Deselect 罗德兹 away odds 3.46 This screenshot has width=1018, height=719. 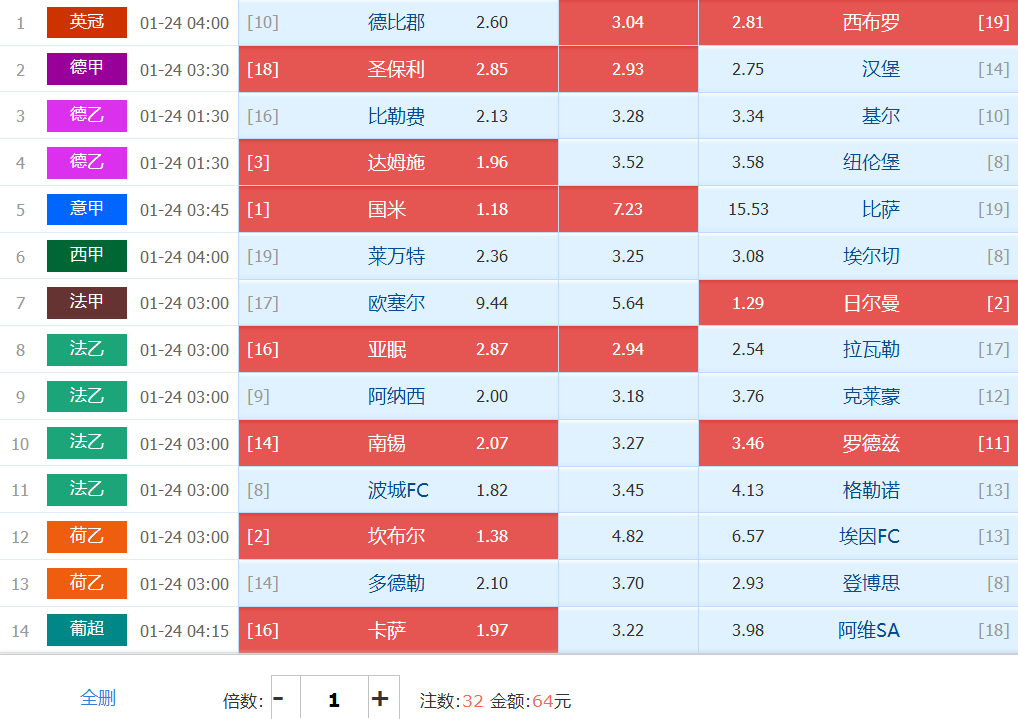[x=858, y=443]
